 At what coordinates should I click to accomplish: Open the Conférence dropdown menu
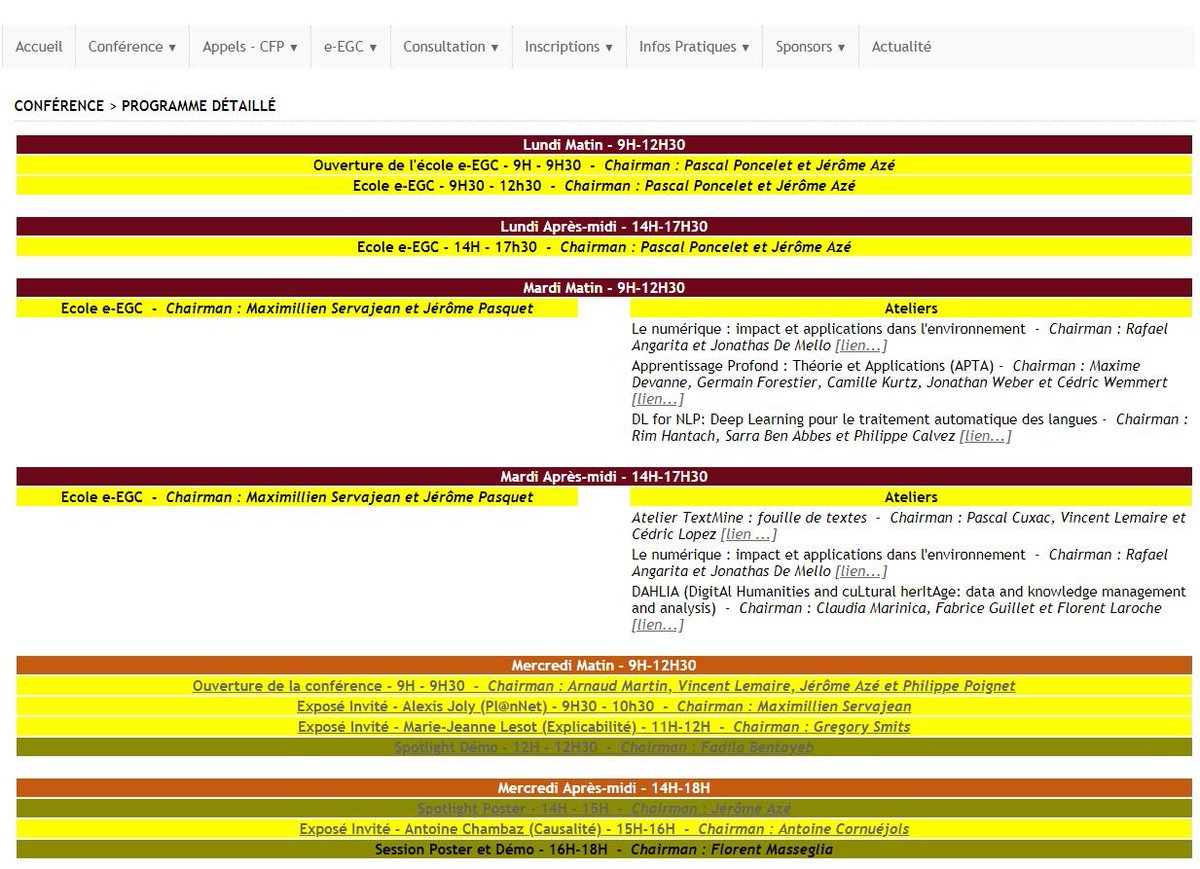[x=130, y=46]
